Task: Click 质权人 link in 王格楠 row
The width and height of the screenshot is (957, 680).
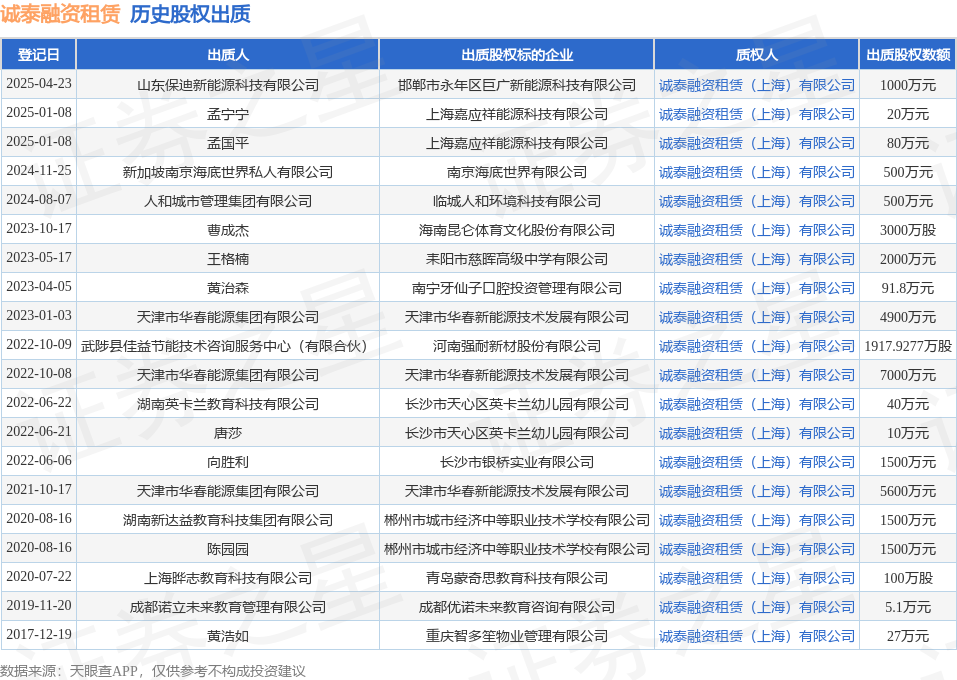Action: 756,259
